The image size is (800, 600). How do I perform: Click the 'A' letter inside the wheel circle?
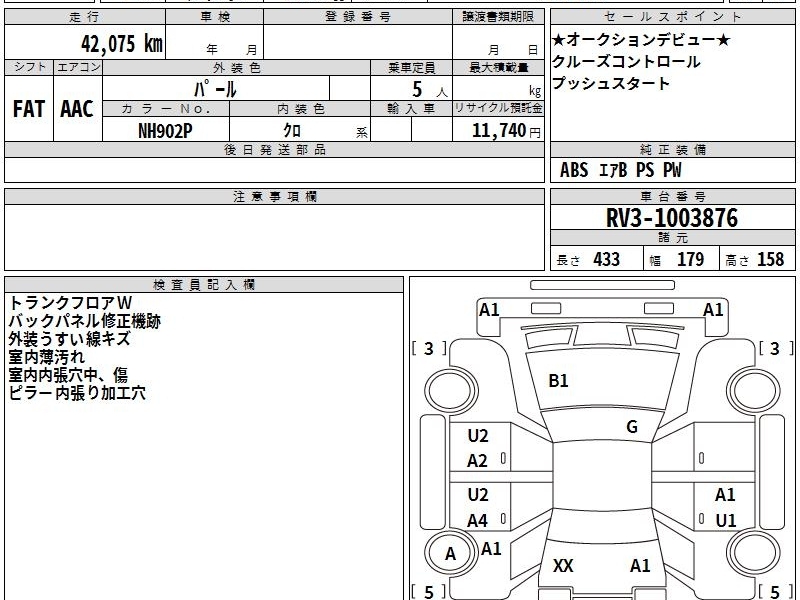click(450, 554)
